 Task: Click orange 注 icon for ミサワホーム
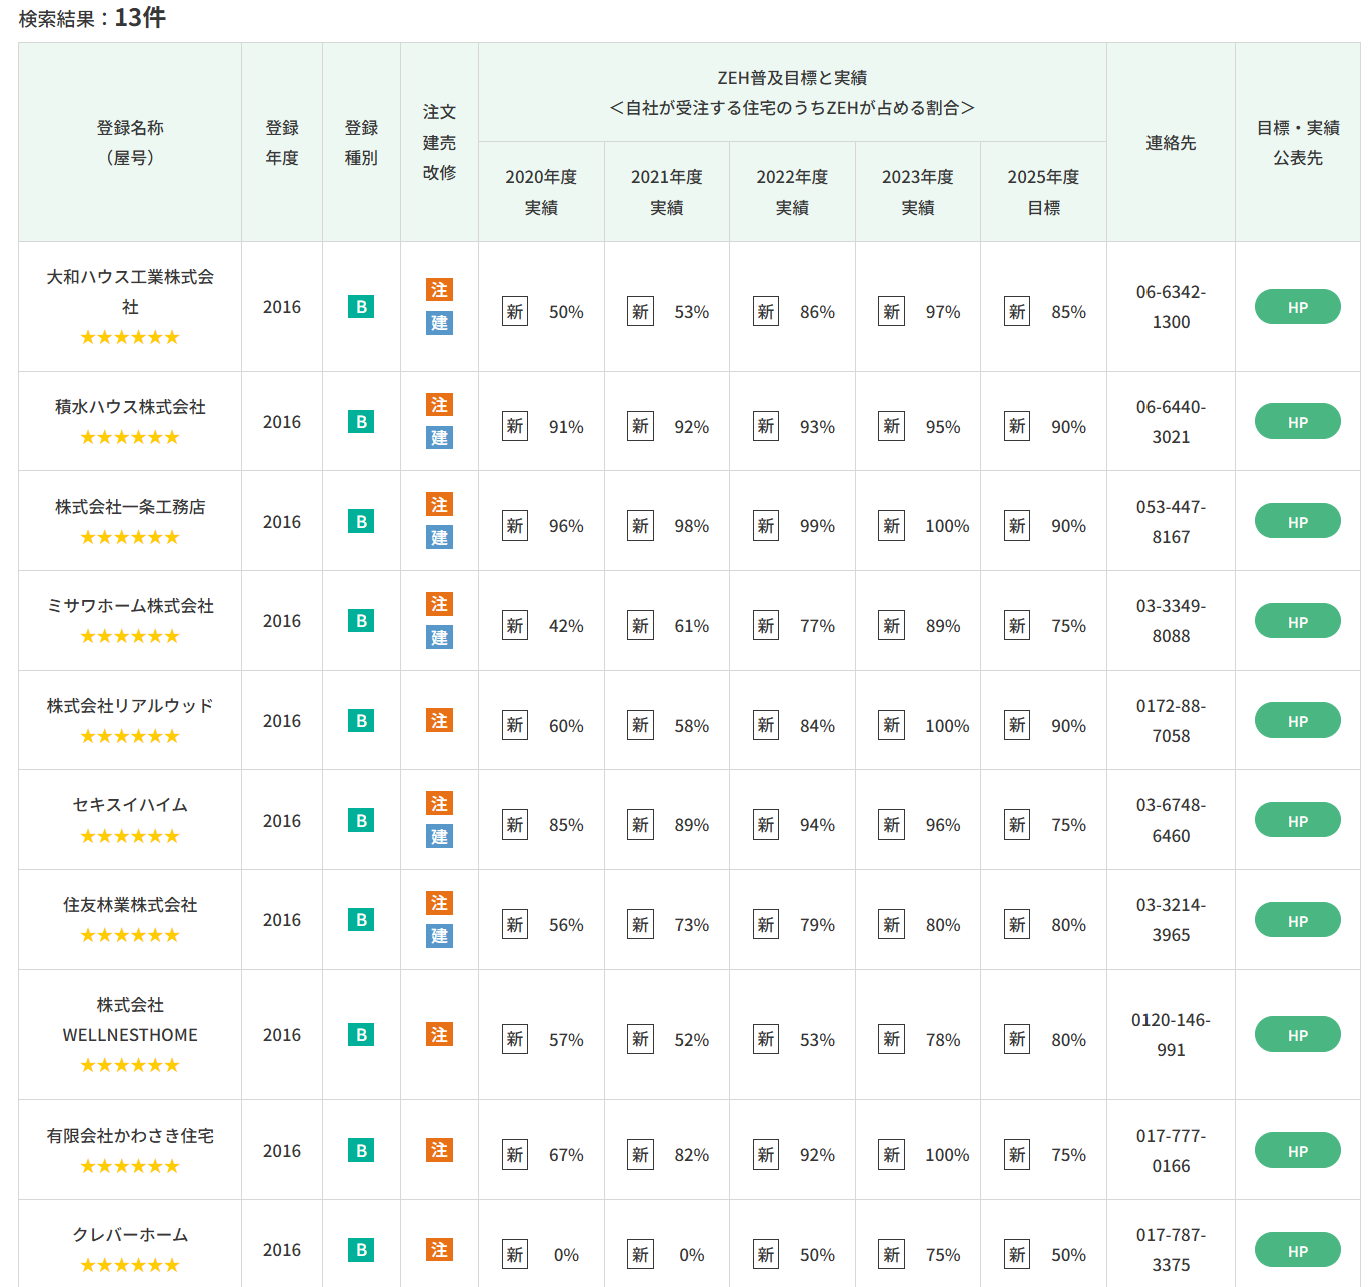pyautogui.click(x=439, y=604)
